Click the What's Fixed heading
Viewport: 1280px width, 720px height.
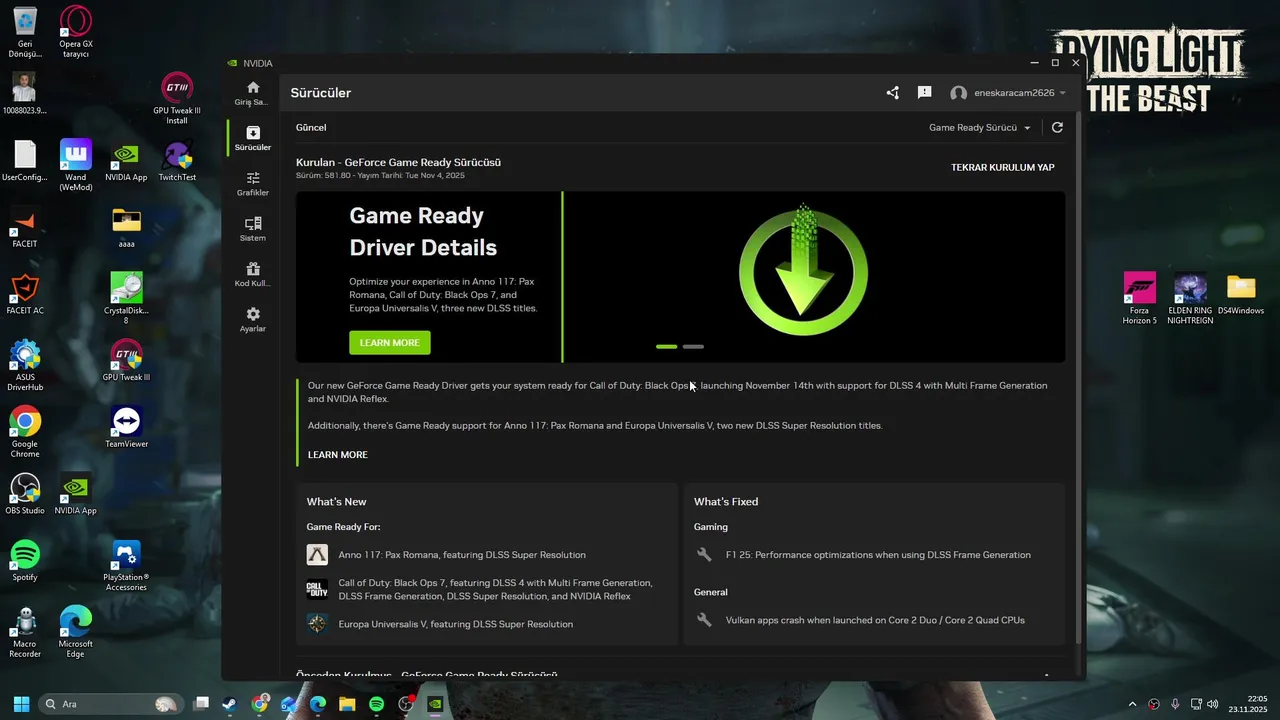coord(726,502)
